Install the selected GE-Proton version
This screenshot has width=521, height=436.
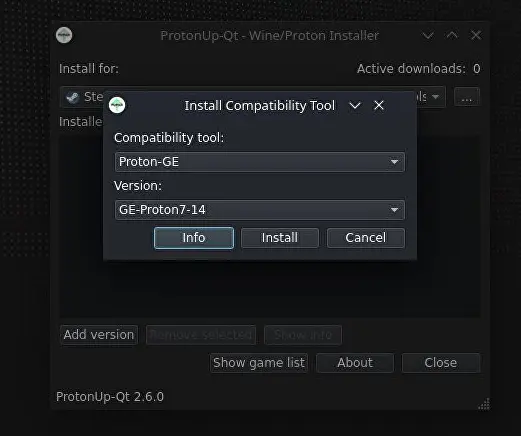[280, 238]
